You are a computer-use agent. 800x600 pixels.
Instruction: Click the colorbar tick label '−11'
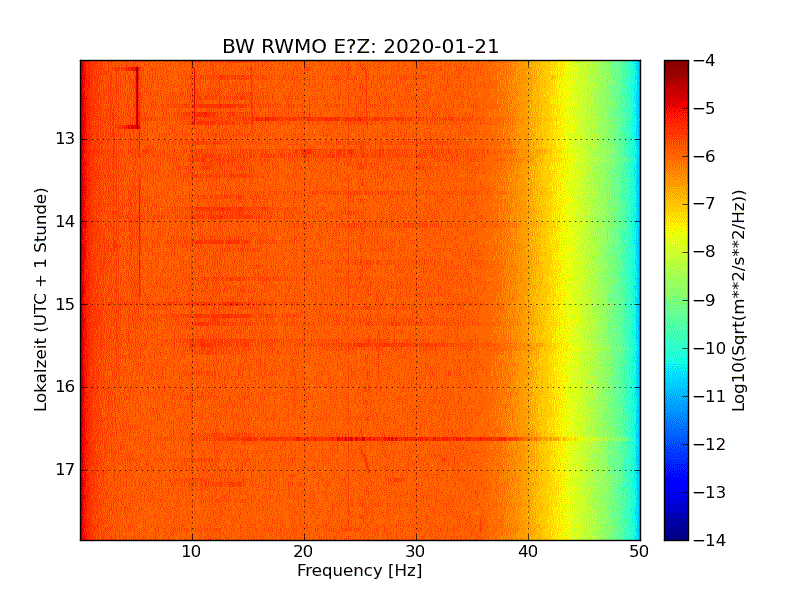(710, 396)
